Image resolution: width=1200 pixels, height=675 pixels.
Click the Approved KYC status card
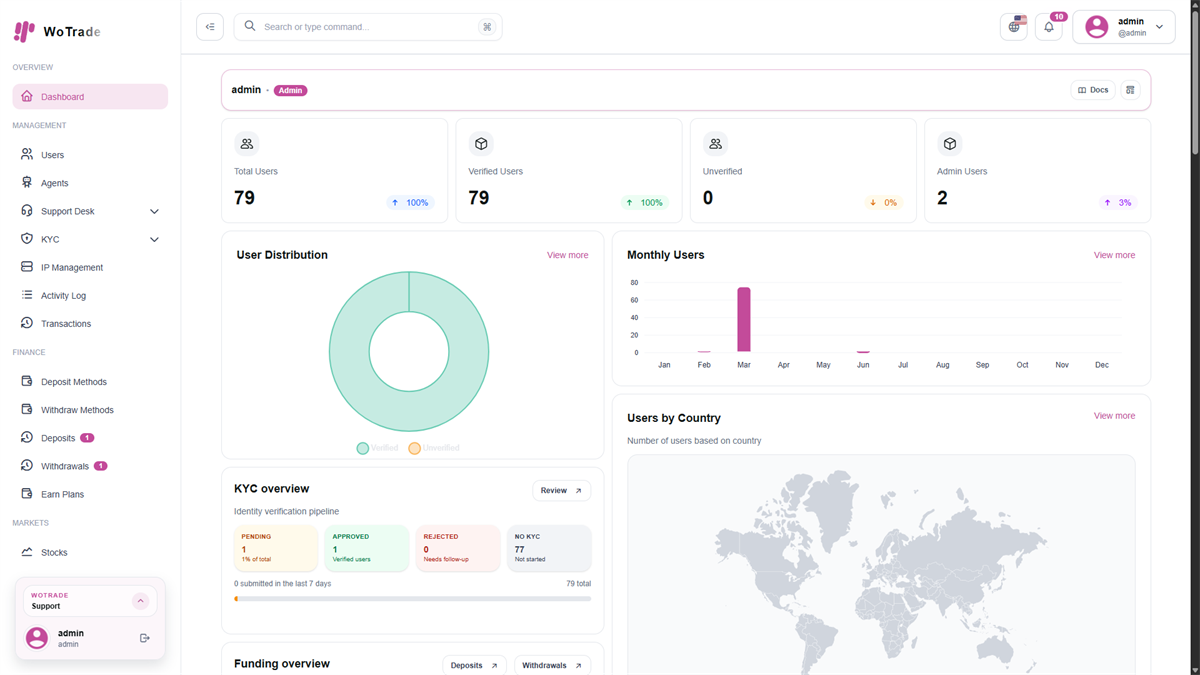[367, 548]
